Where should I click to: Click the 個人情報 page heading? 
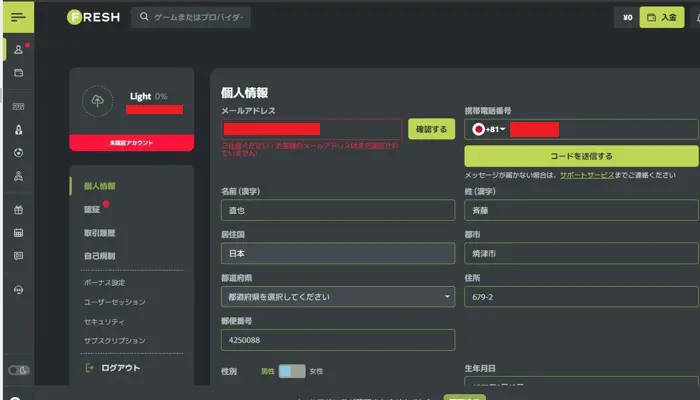(244, 93)
